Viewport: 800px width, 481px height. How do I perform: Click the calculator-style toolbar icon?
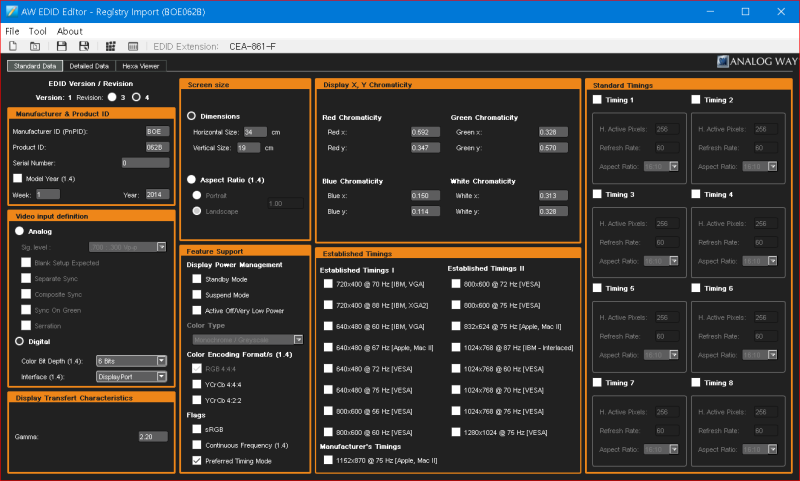pyautogui.click(x=134, y=46)
